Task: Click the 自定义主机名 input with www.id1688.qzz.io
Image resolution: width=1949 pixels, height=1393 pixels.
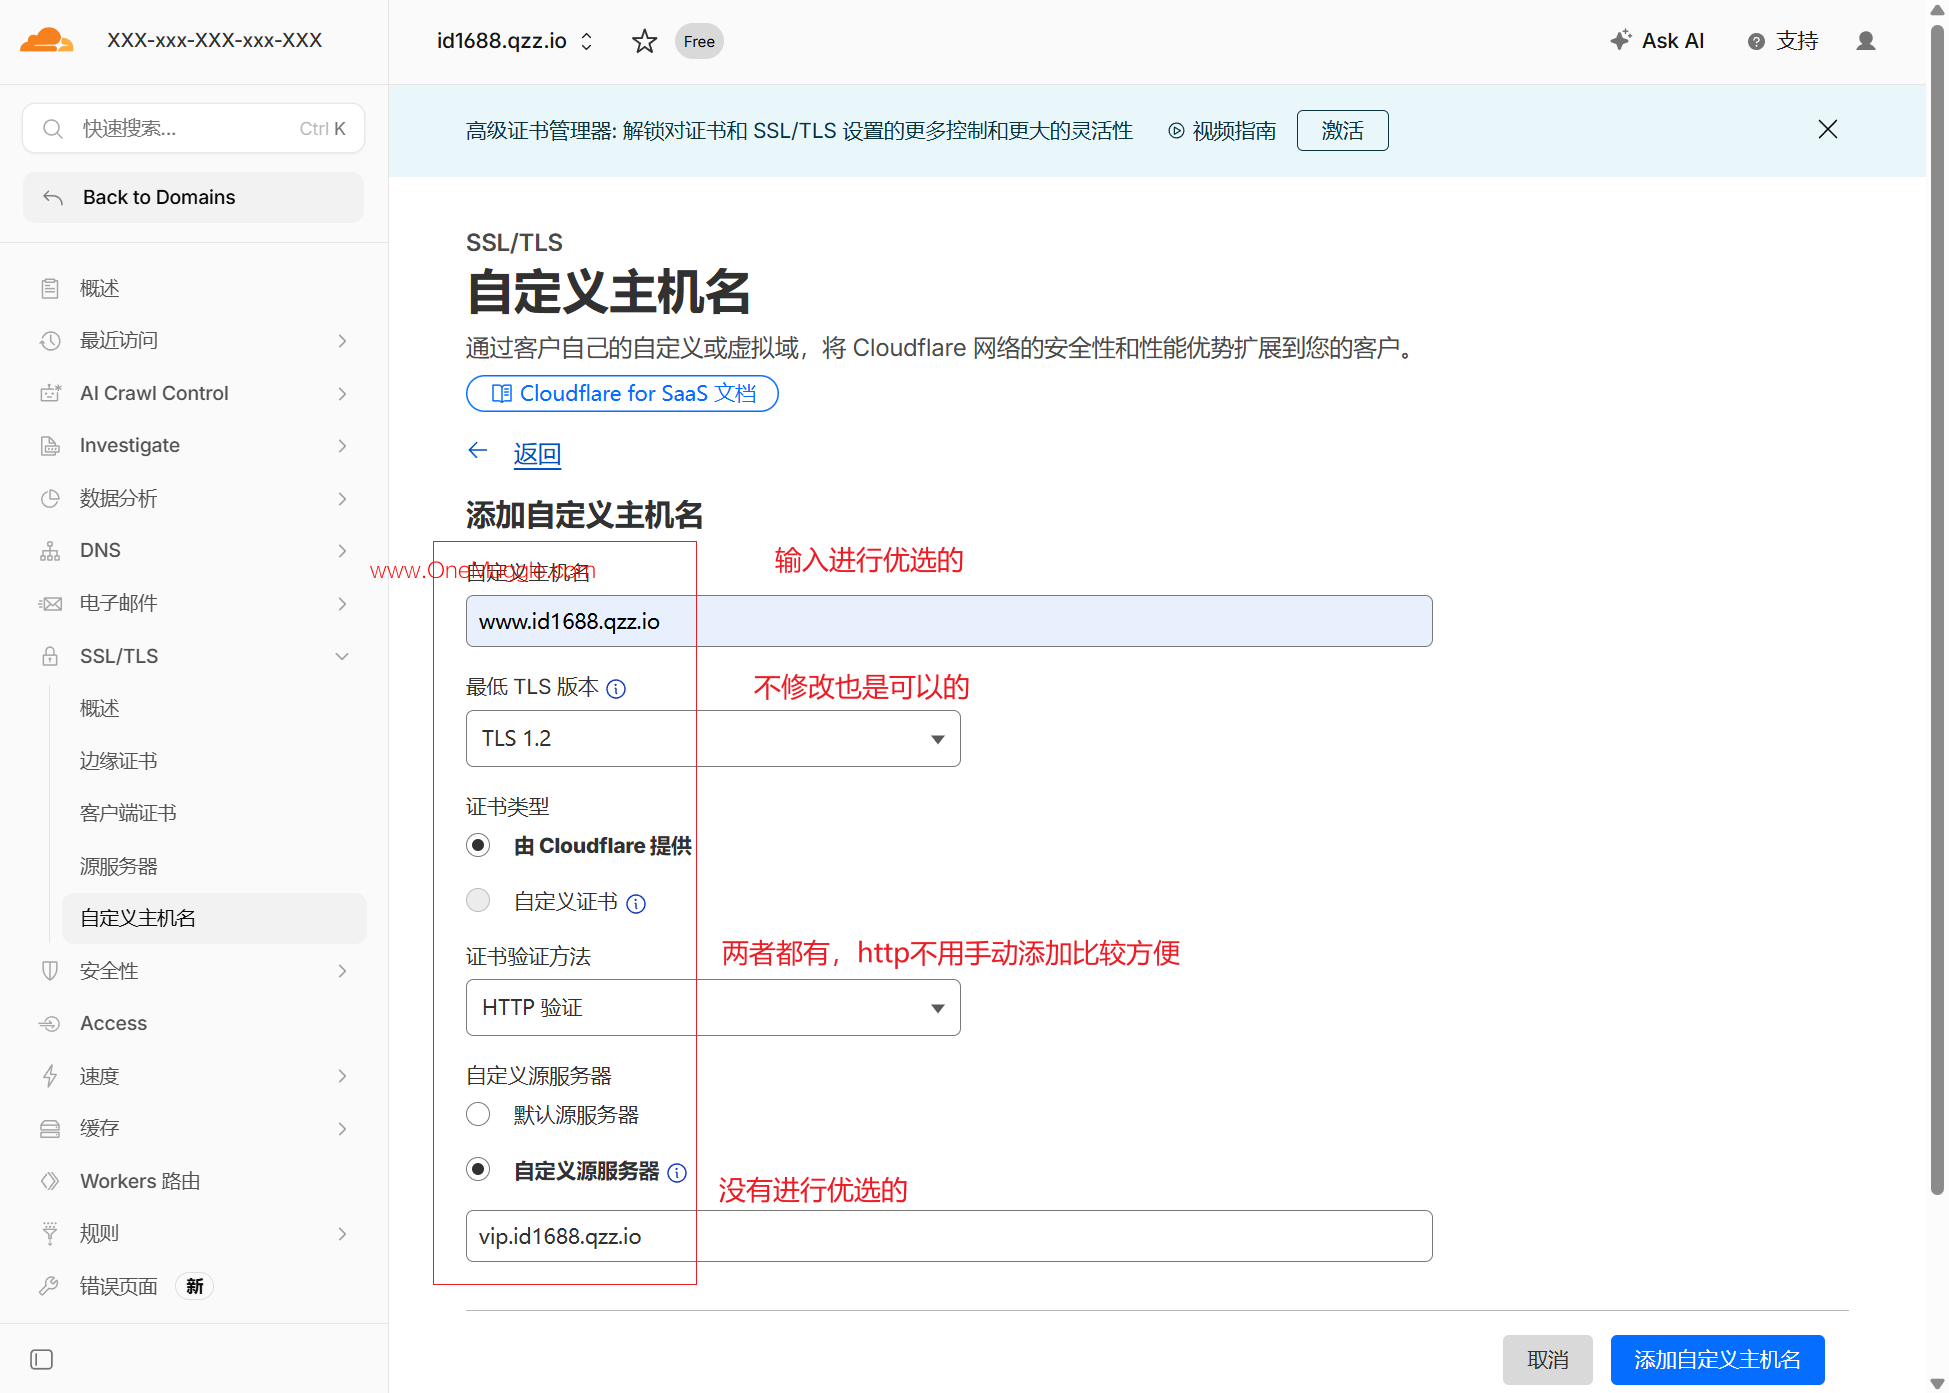Action: tap(949, 621)
